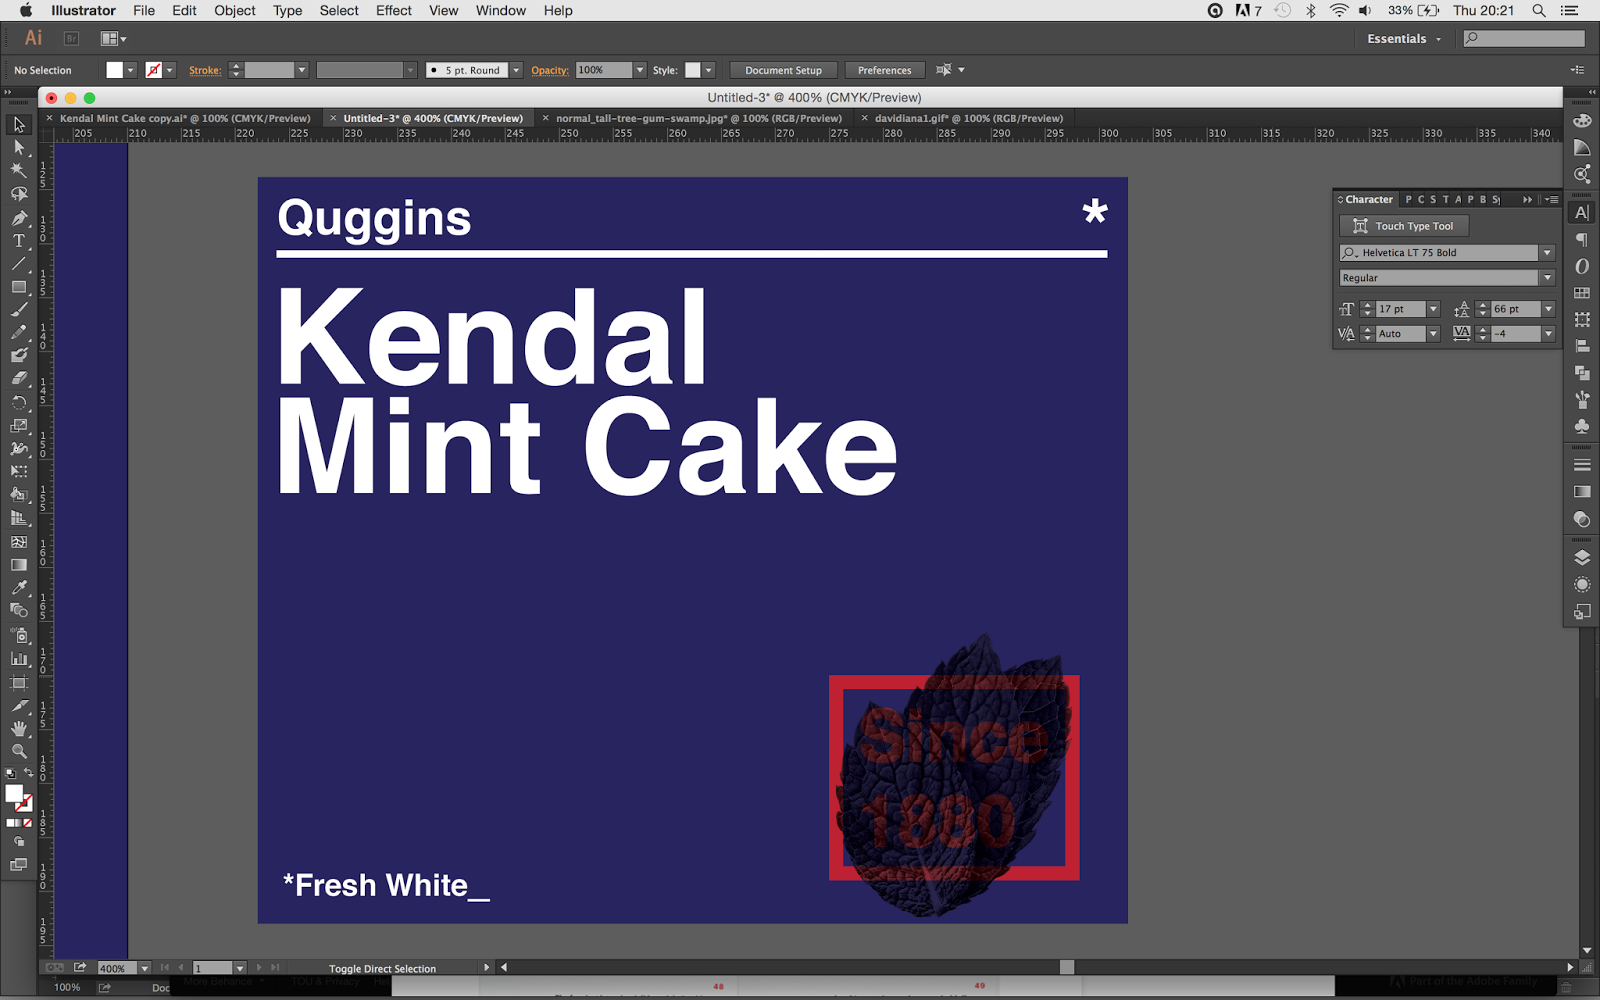Click the Touch Type Tool button

(x=1404, y=226)
